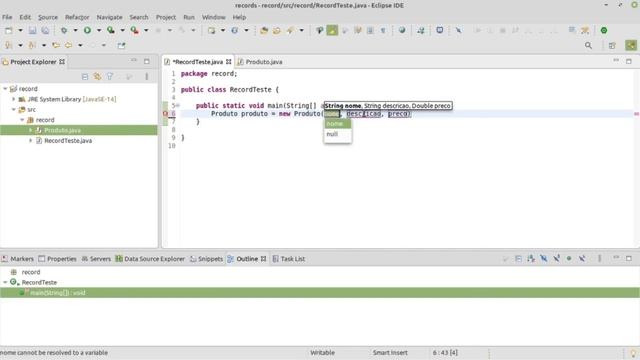Switch to the Markers tab
This screenshot has height=360, width=640.
[x=18, y=259]
